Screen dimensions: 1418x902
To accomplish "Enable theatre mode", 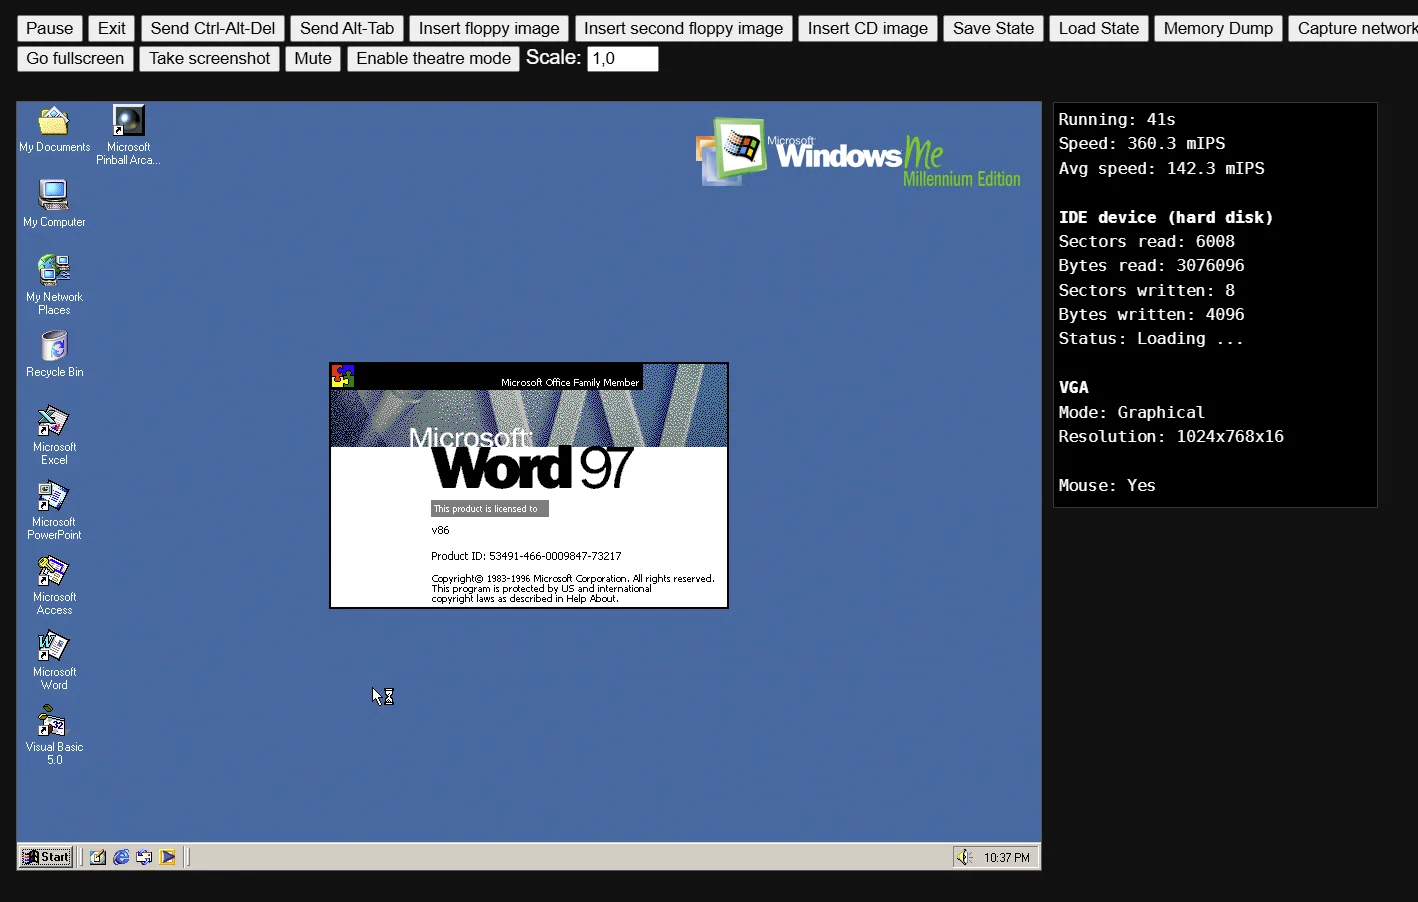I will pos(433,58).
